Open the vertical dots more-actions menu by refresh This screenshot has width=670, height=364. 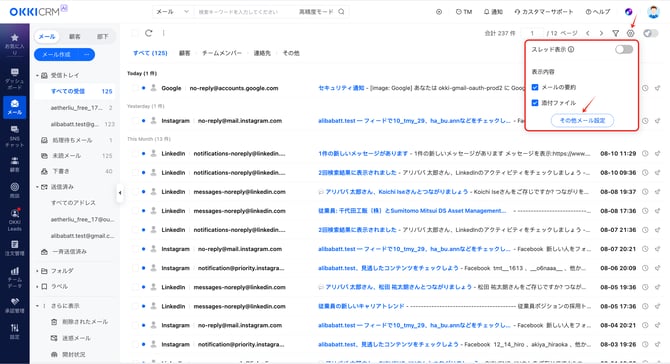click(x=164, y=33)
